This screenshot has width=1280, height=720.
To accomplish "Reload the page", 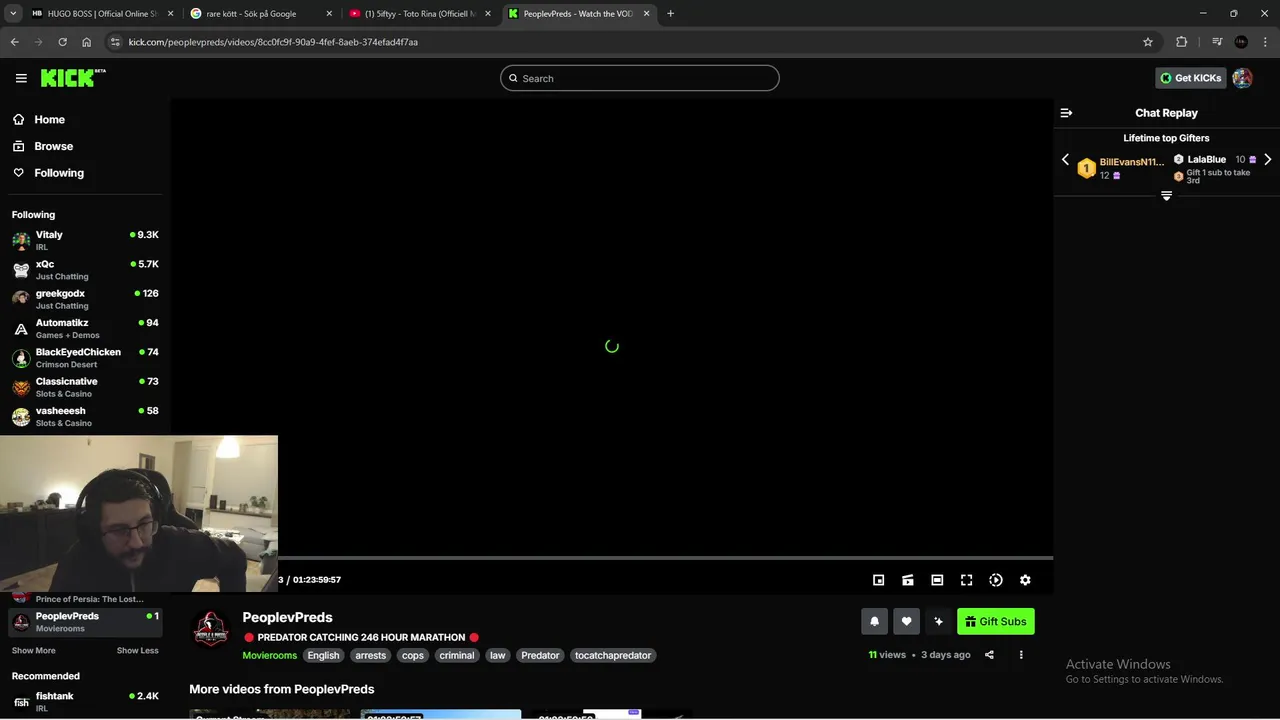I will click(62, 42).
